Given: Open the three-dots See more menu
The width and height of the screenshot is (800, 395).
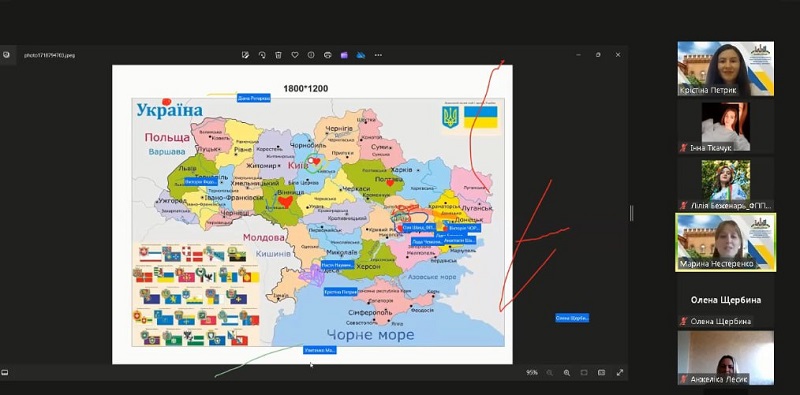Looking at the screenshot, I should click(378, 55).
